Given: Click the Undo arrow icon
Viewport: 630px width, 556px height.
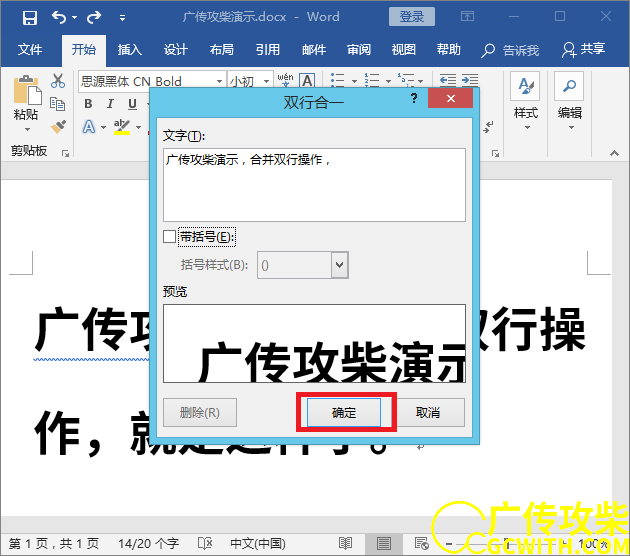Looking at the screenshot, I should pyautogui.click(x=59, y=17).
